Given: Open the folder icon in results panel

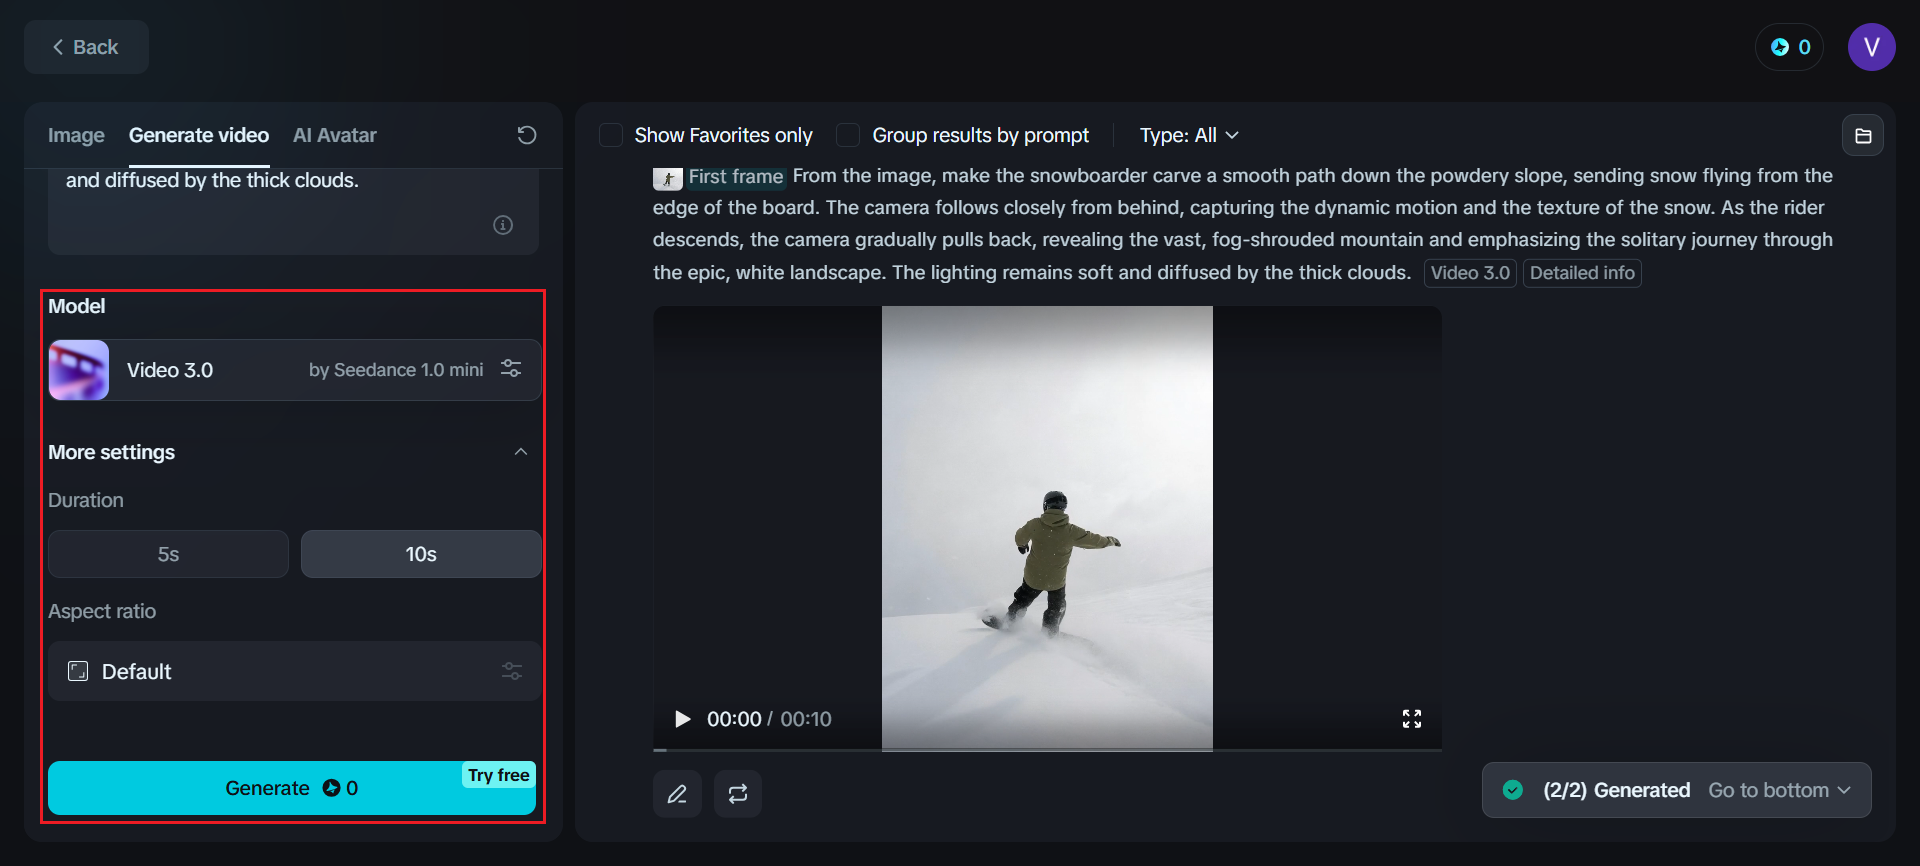Looking at the screenshot, I should click(1863, 136).
